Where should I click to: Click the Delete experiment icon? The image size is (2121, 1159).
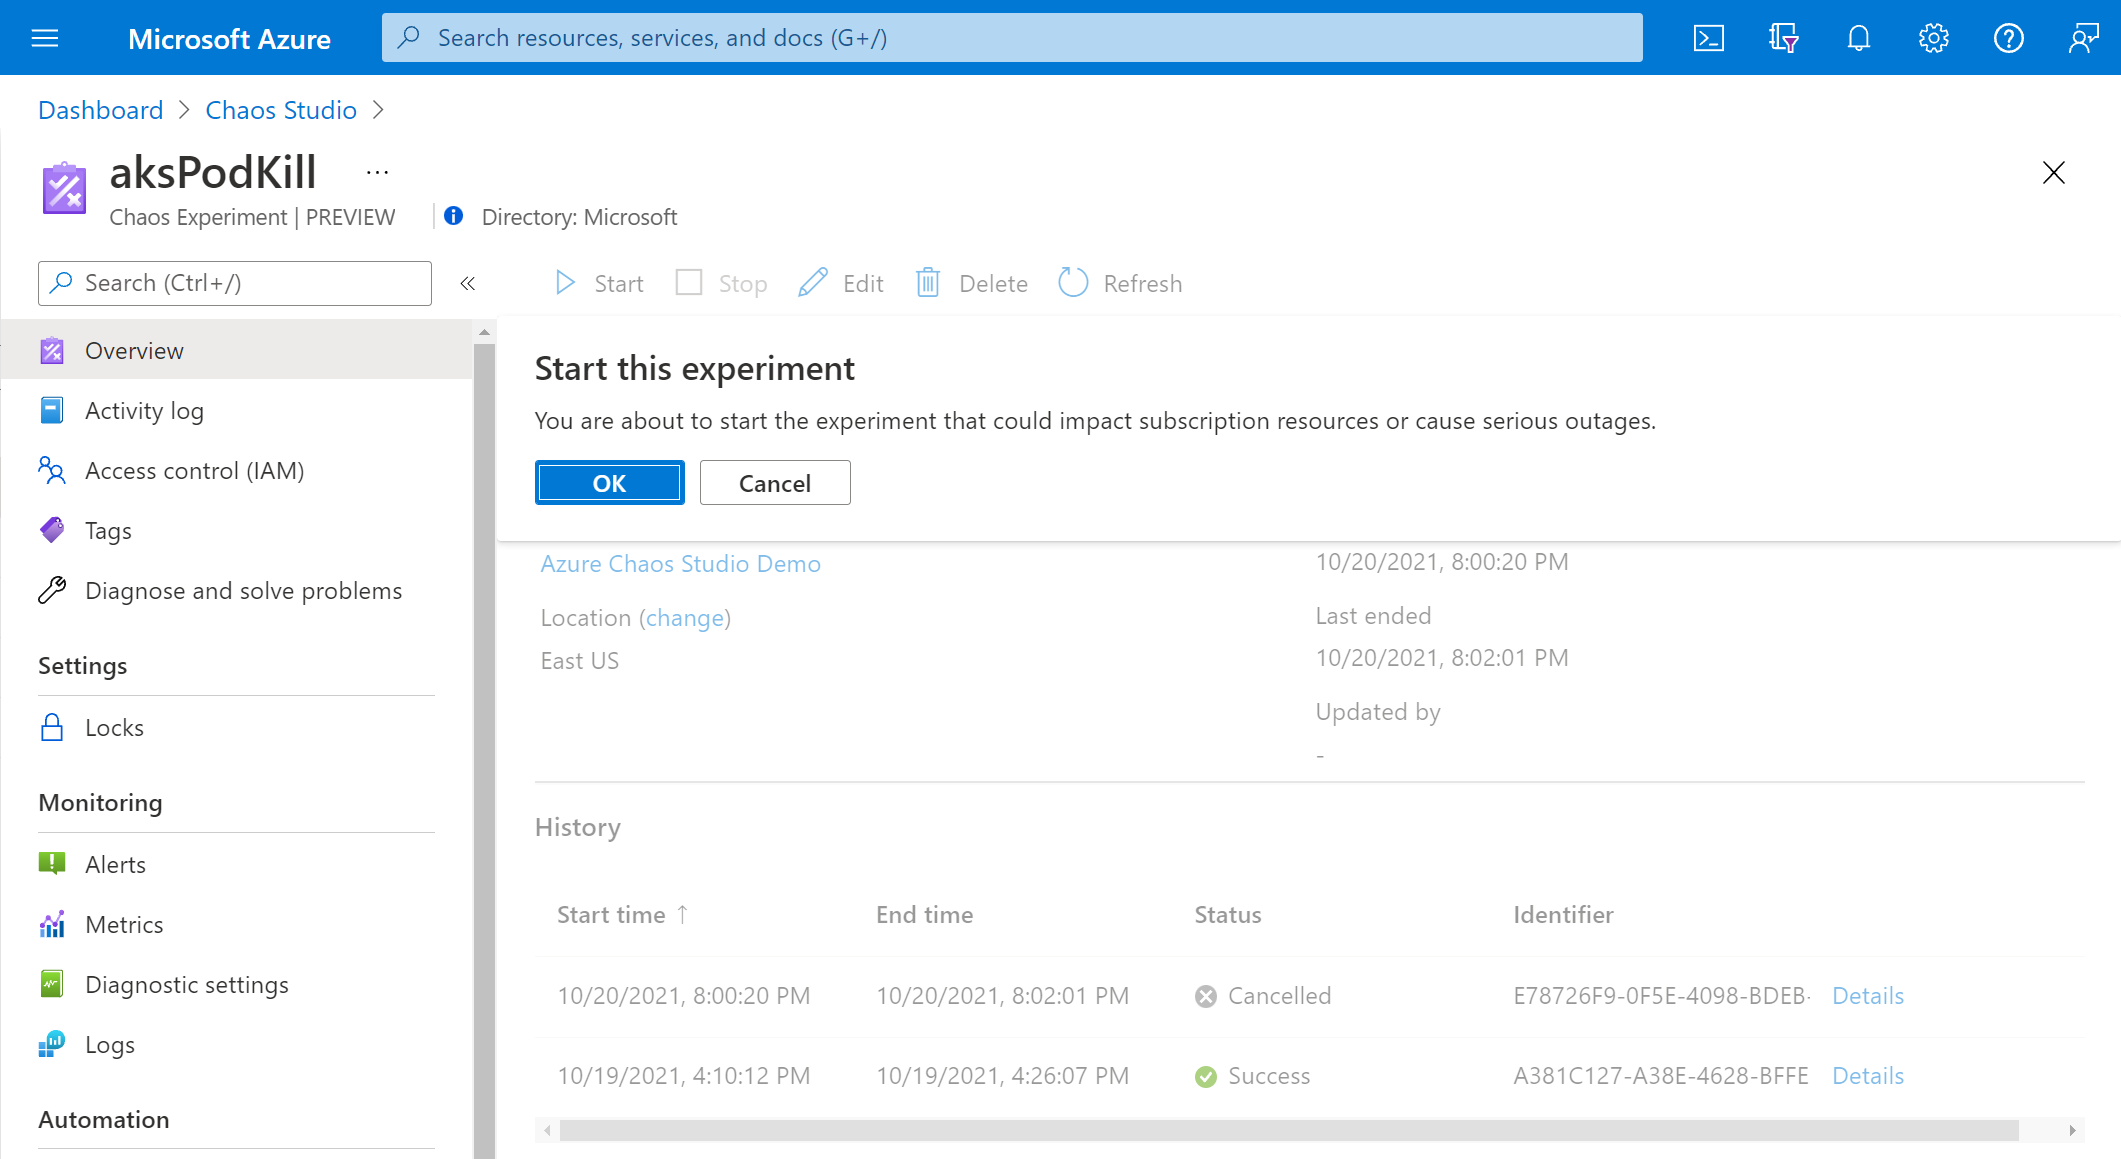929,283
